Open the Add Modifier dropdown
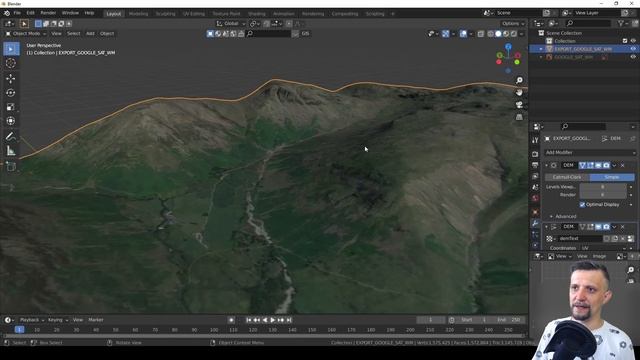640x360 pixels. 590,152
